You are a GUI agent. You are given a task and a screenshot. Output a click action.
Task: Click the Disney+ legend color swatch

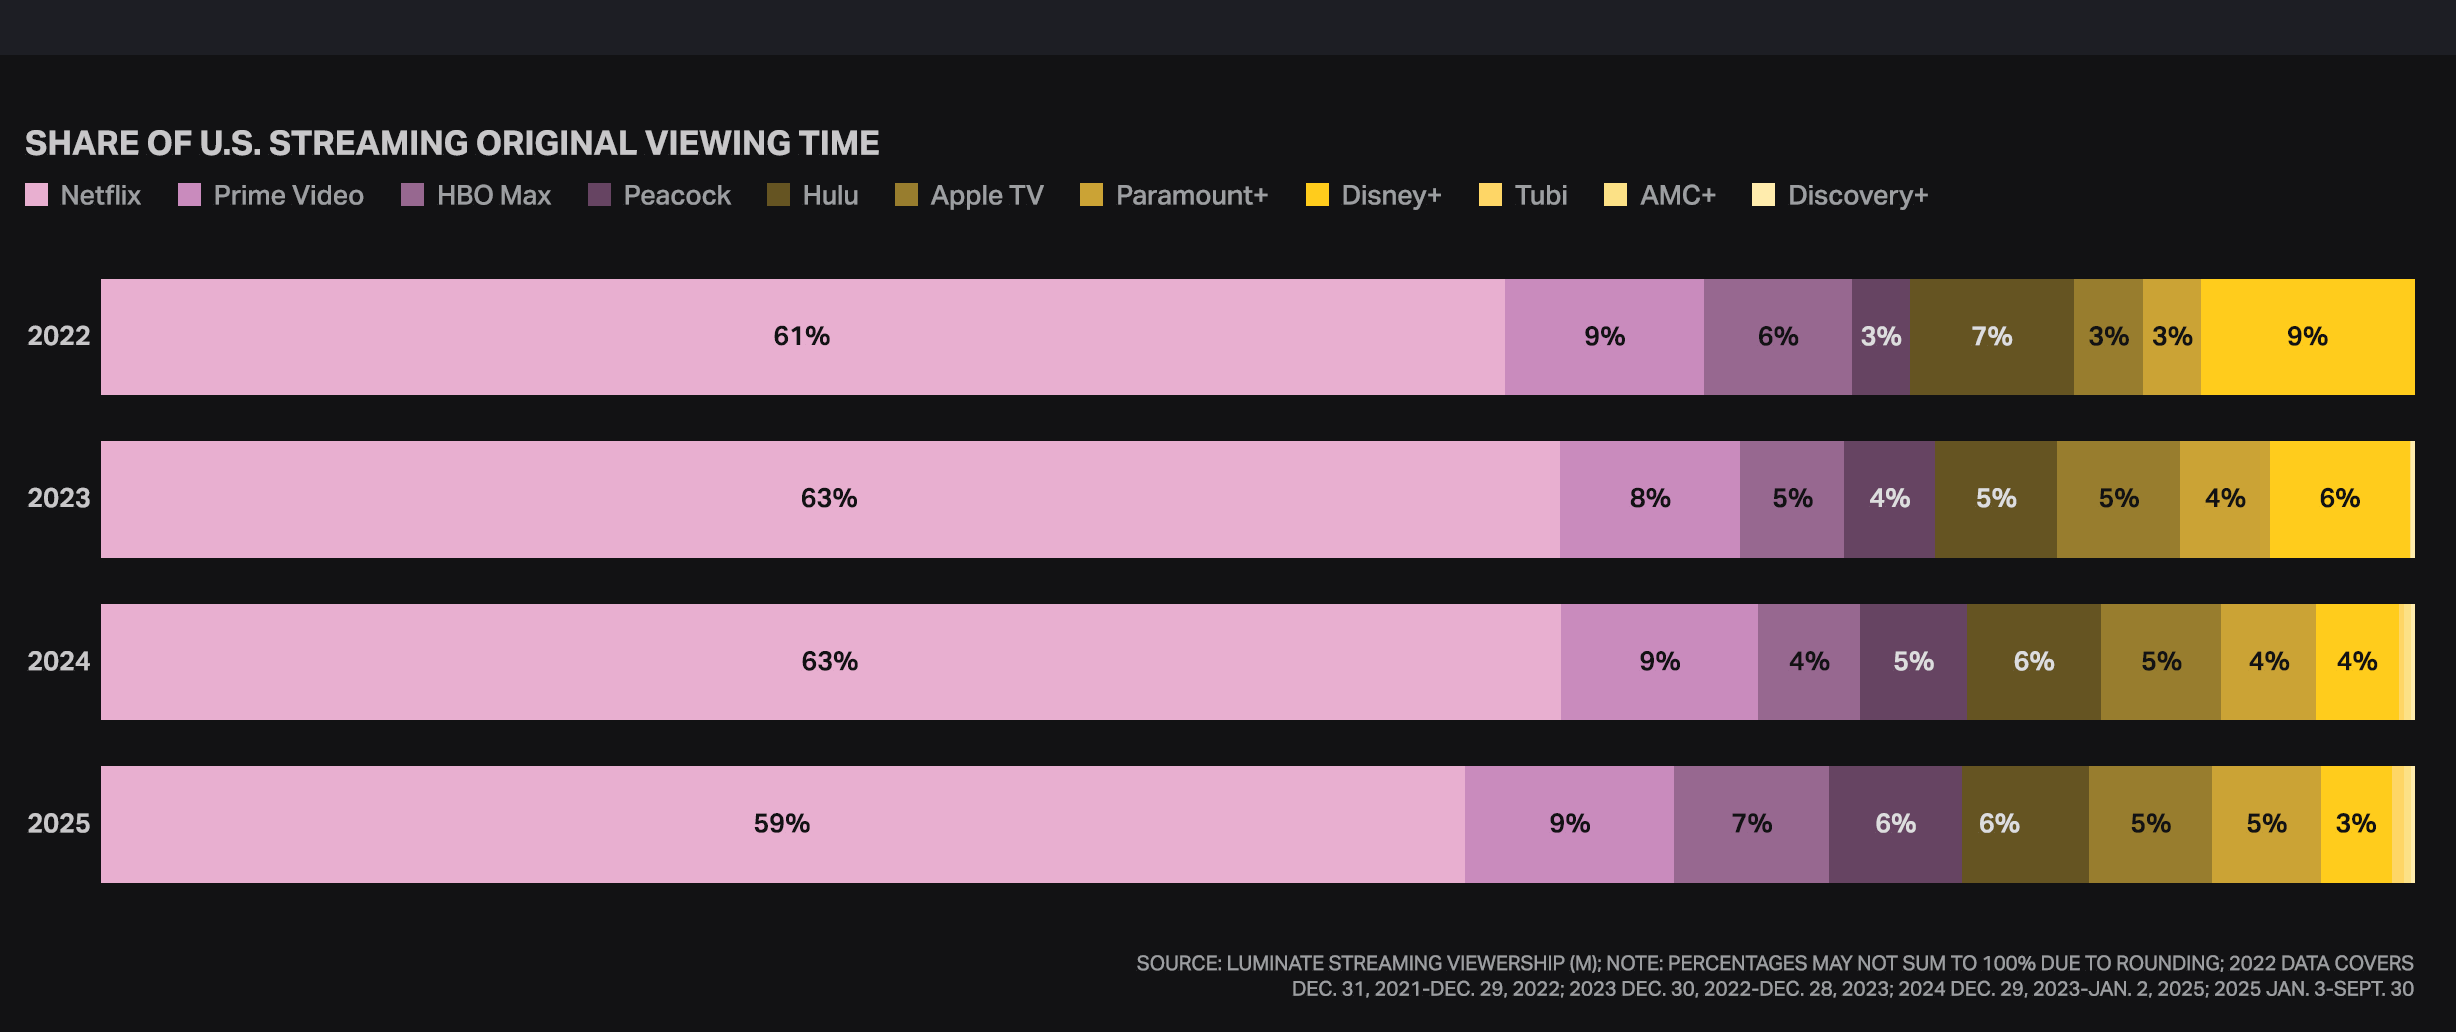coord(1317,195)
